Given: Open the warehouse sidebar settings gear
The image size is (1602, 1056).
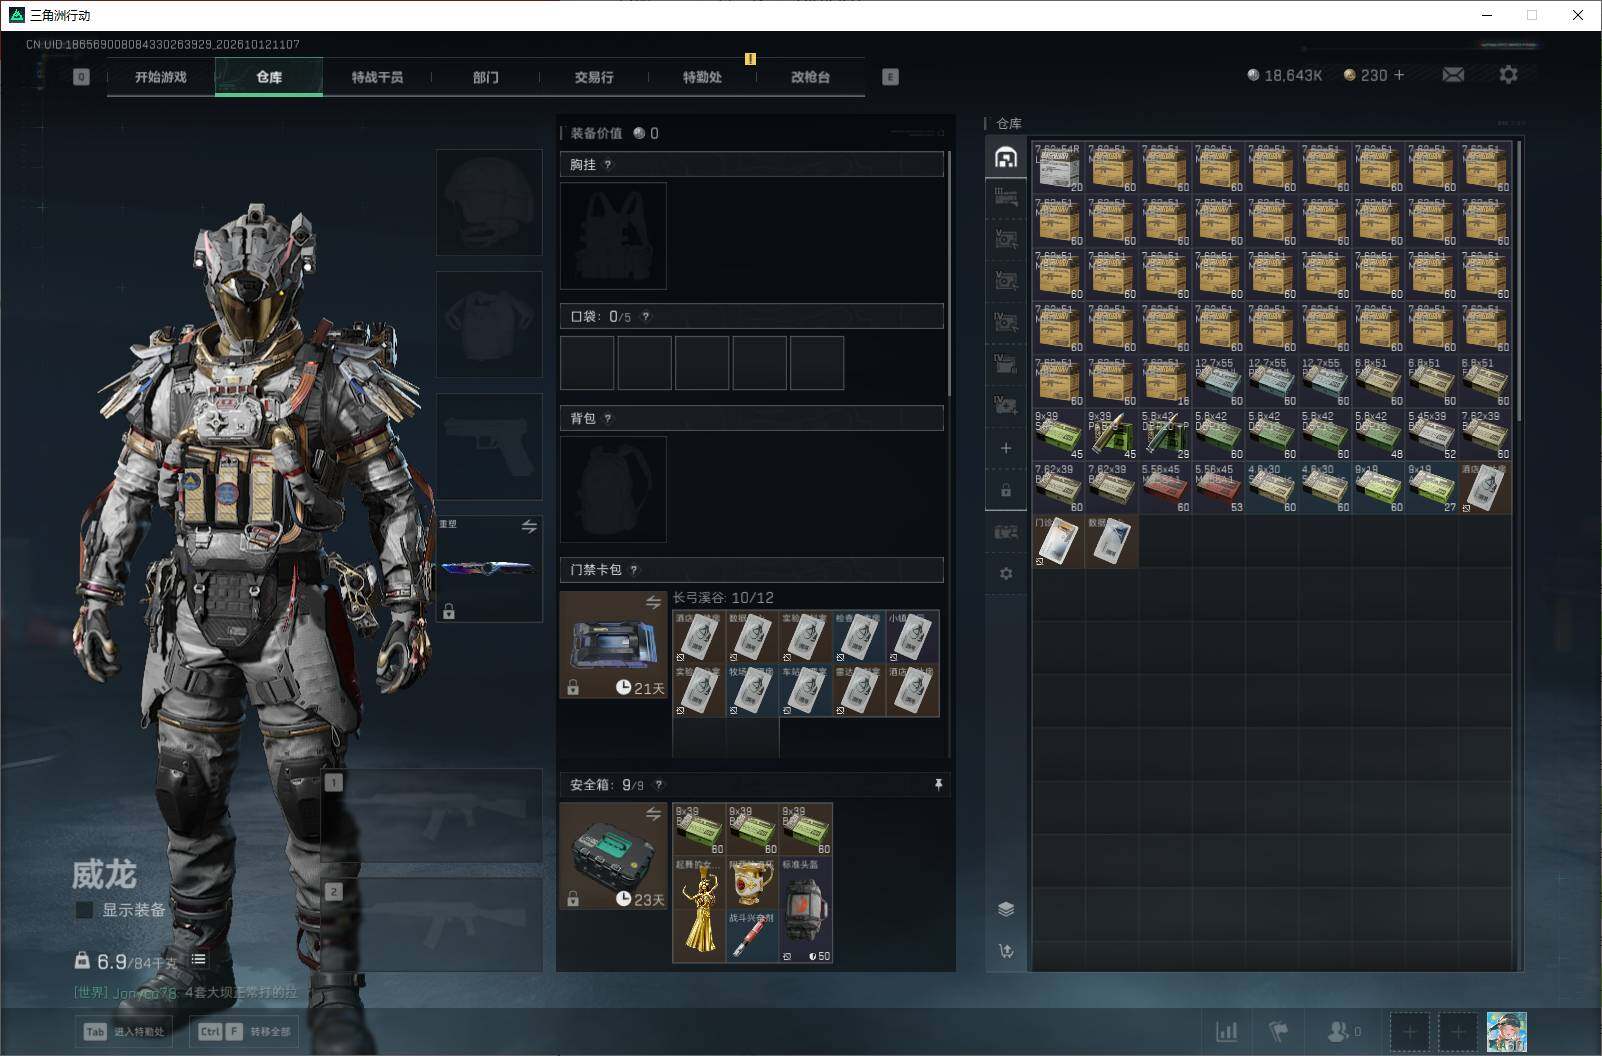Looking at the screenshot, I should [x=1006, y=574].
